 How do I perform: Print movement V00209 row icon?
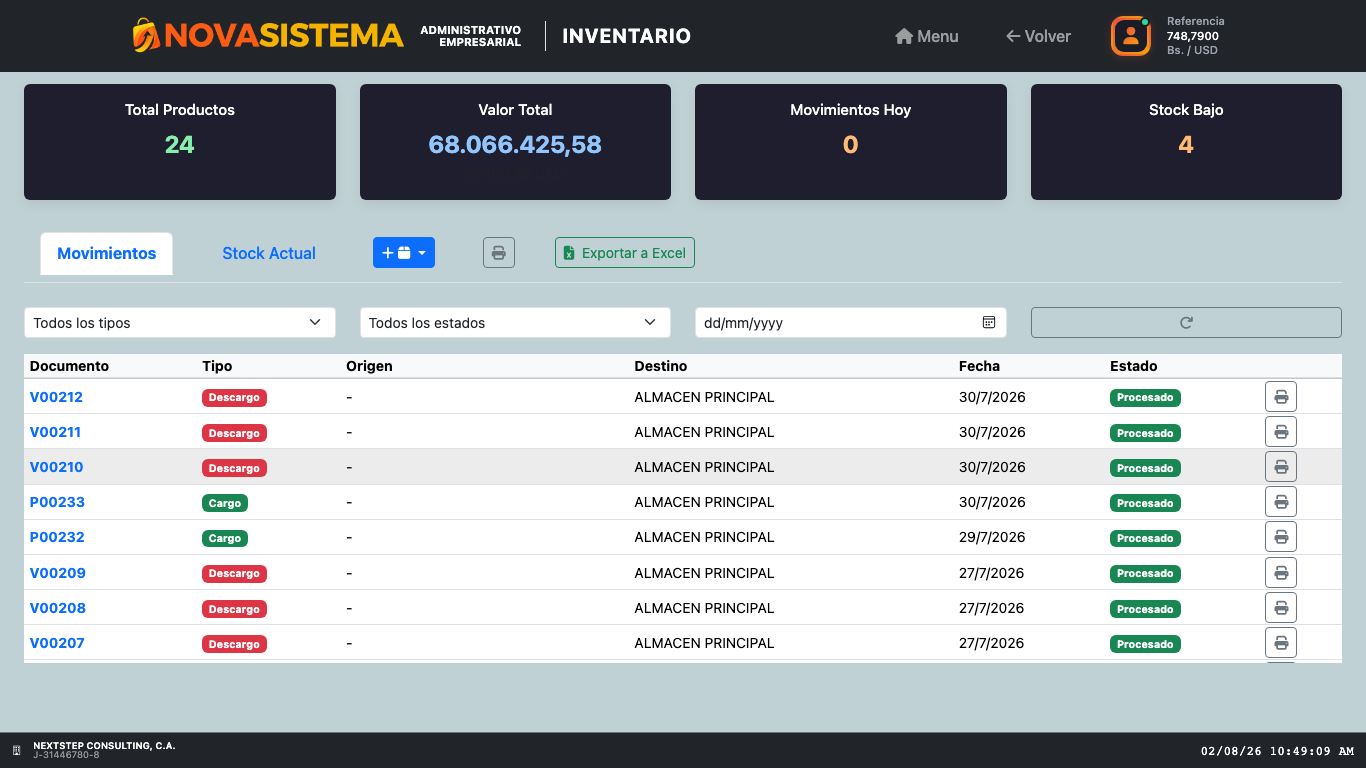pos(1281,573)
